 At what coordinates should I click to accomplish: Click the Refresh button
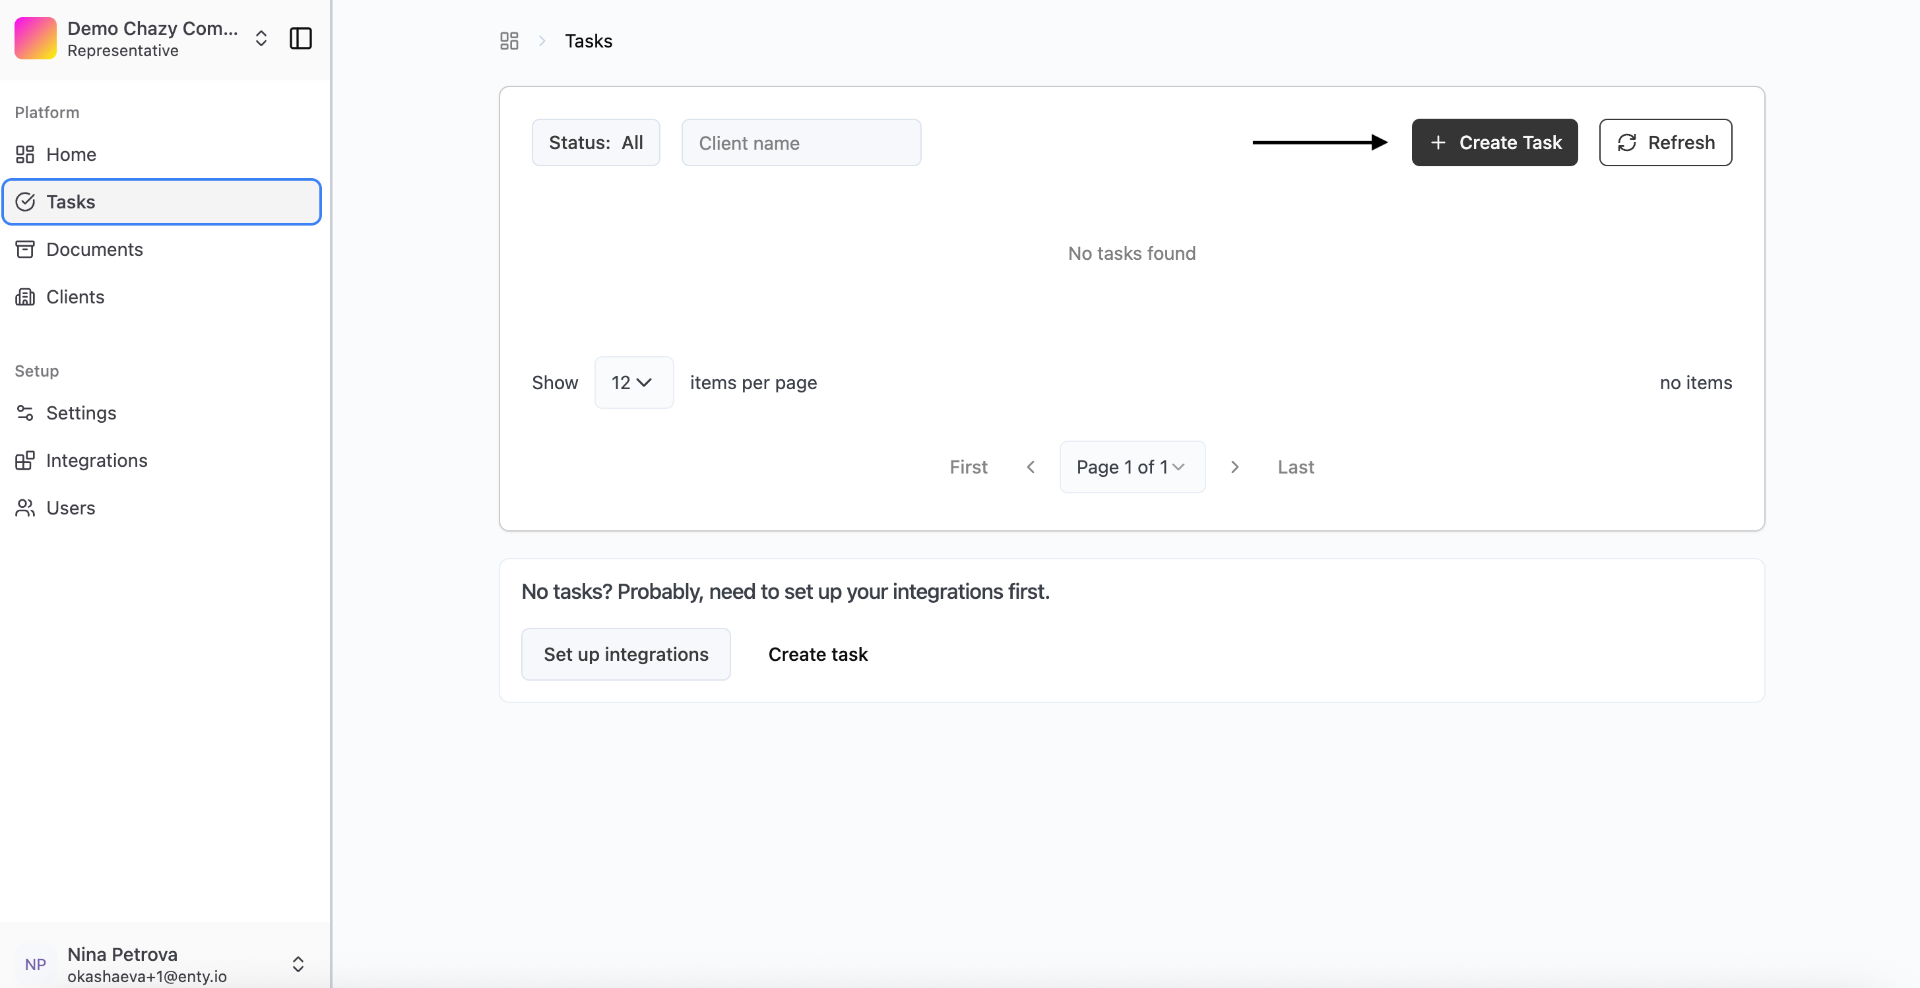pos(1666,143)
